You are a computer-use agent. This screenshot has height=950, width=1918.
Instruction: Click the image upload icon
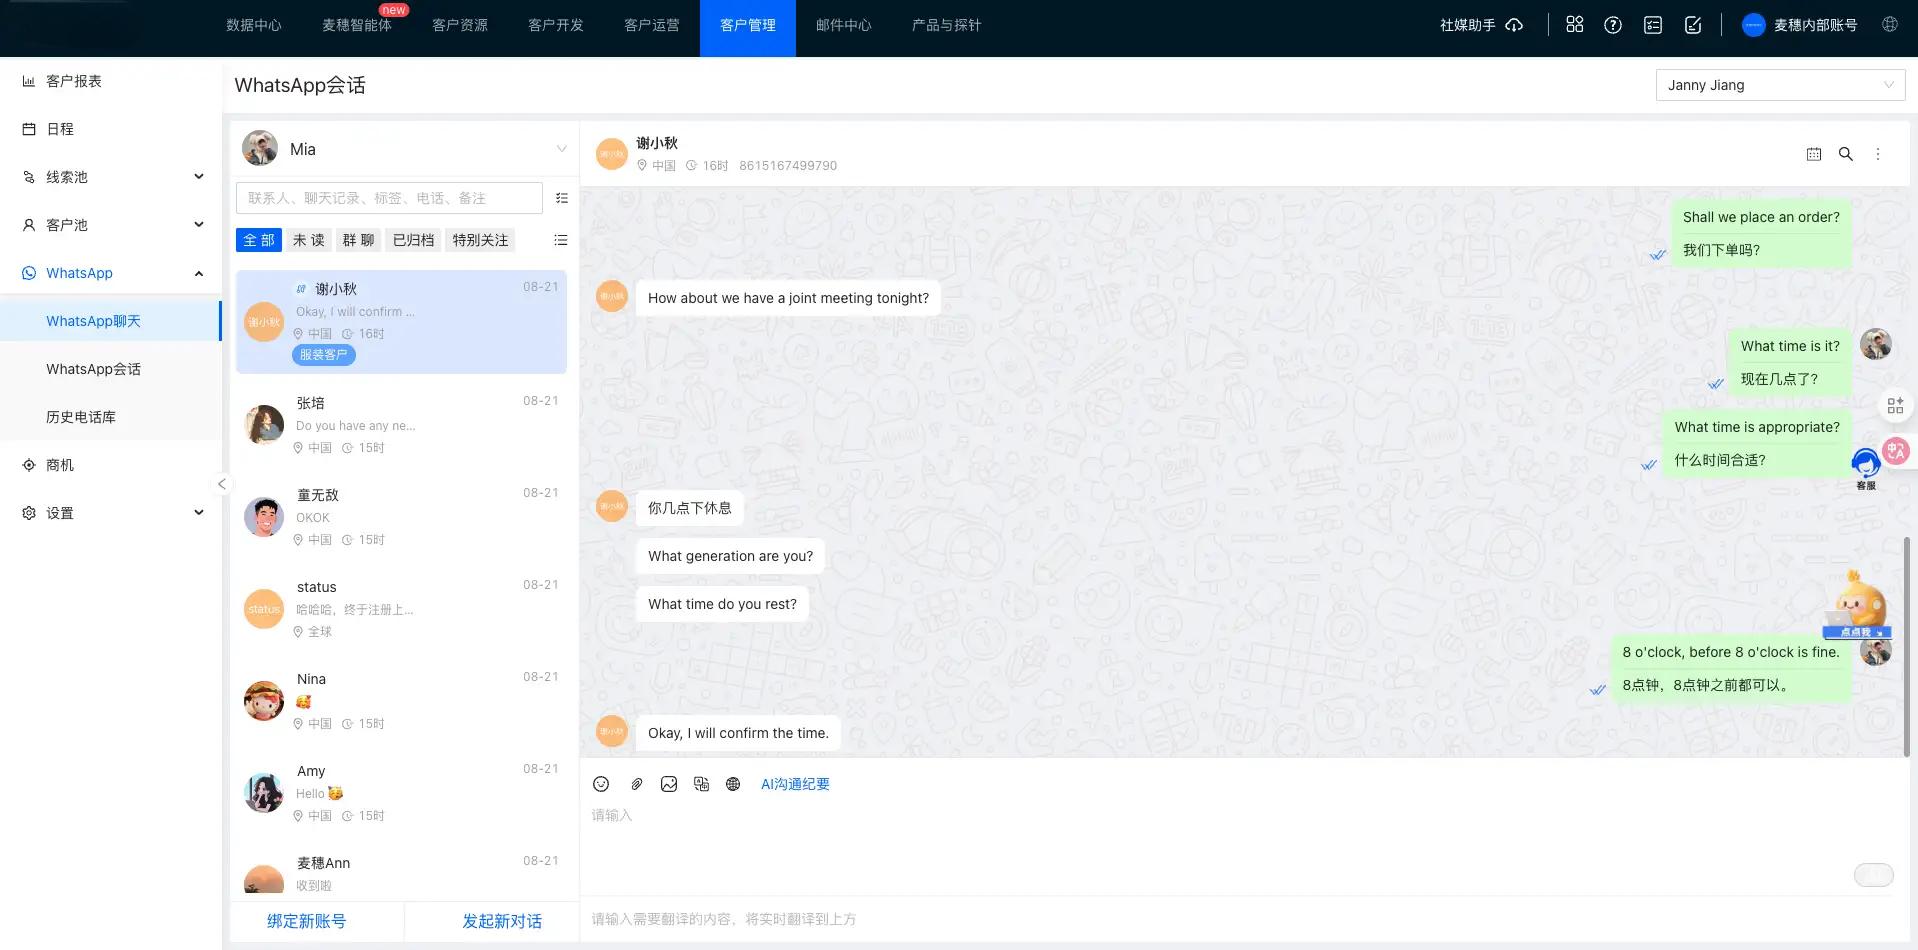pos(669,784)
